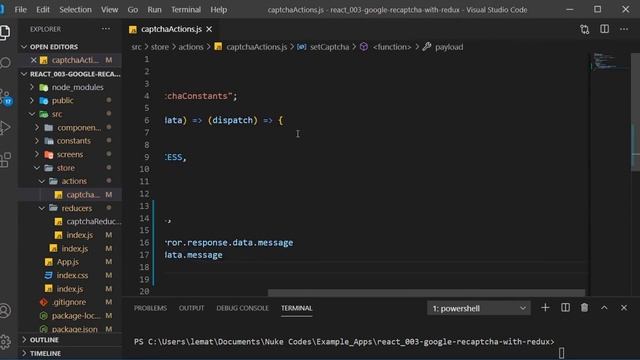Open package.json in the explorer
Image resolution: width=640 pixels, height=360 pixels.
[69, 329]
